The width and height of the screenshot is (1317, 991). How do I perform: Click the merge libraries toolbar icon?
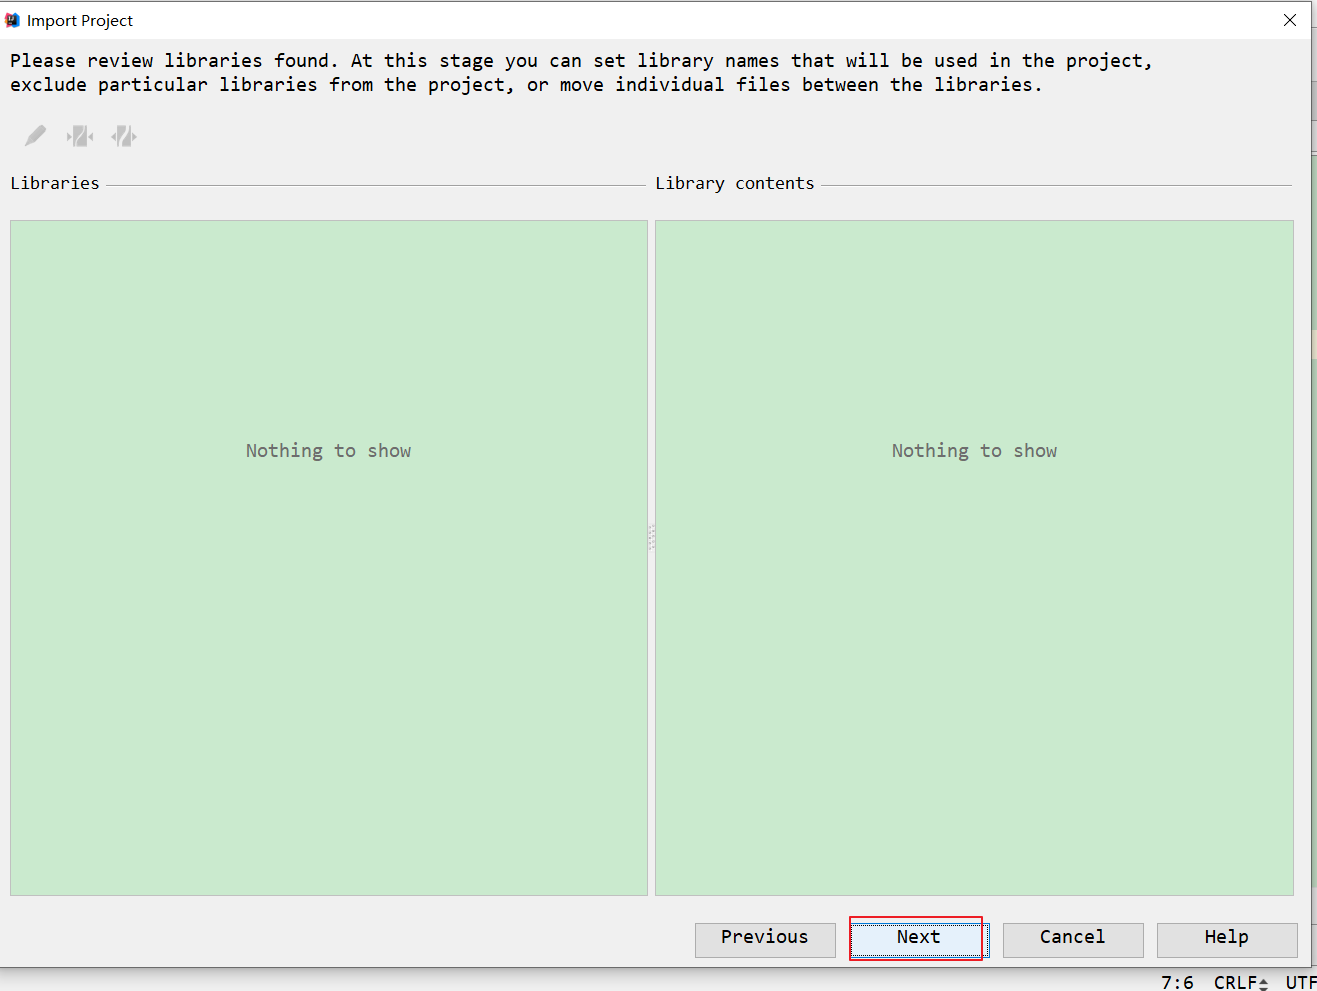(80, 136)
